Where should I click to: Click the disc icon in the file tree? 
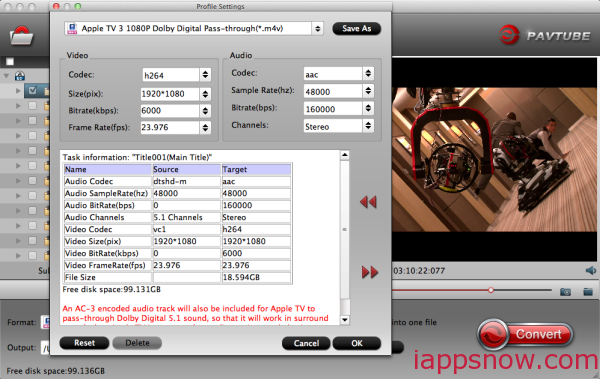(x=20, y=76)
